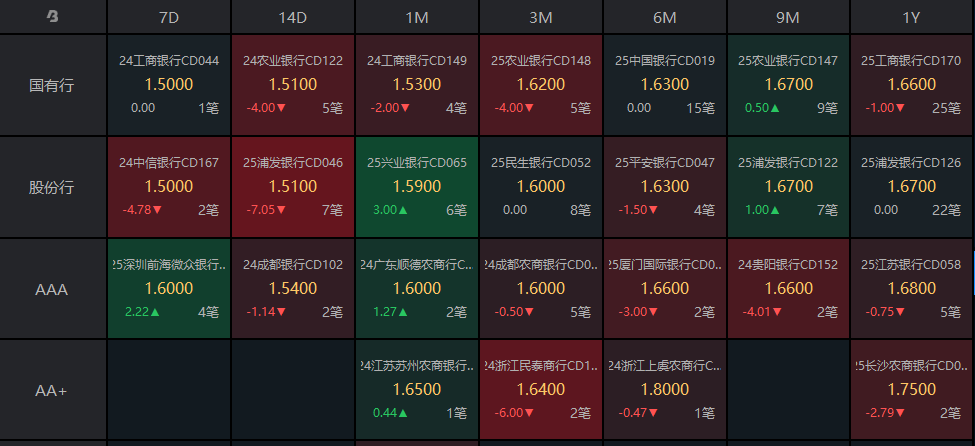Select the 股份行 row label
975x446 pixels.
click(x=53, y=187)
